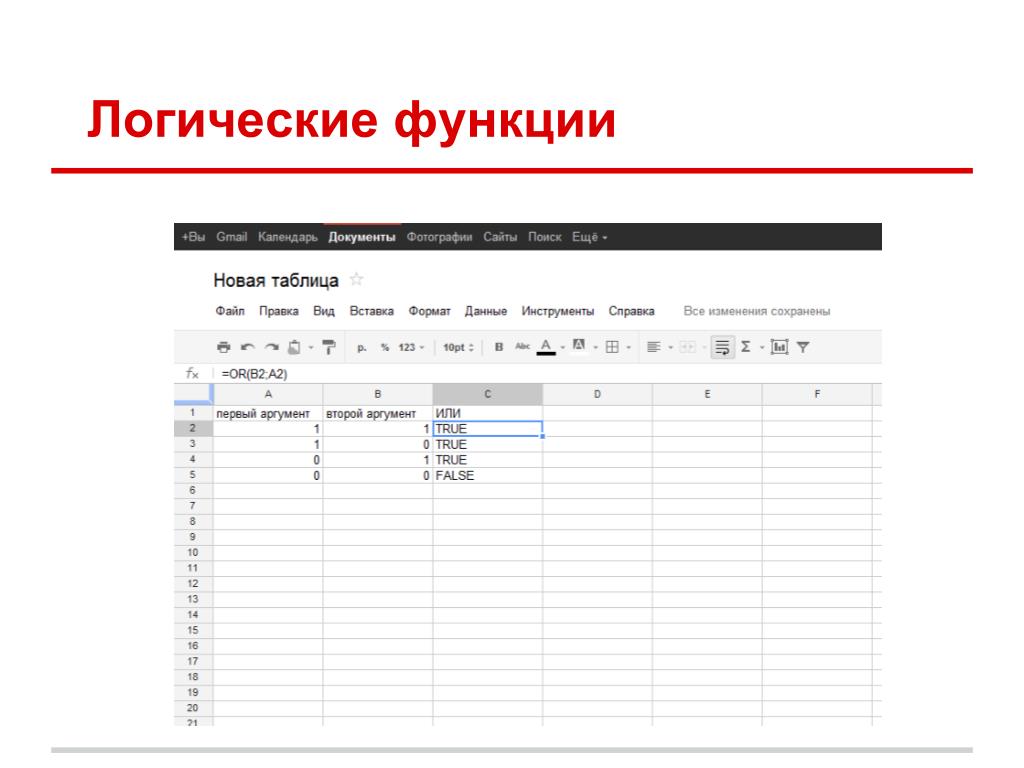Click the fx formula icon
The image size is (1024, 768).
[x=192, y=374]
